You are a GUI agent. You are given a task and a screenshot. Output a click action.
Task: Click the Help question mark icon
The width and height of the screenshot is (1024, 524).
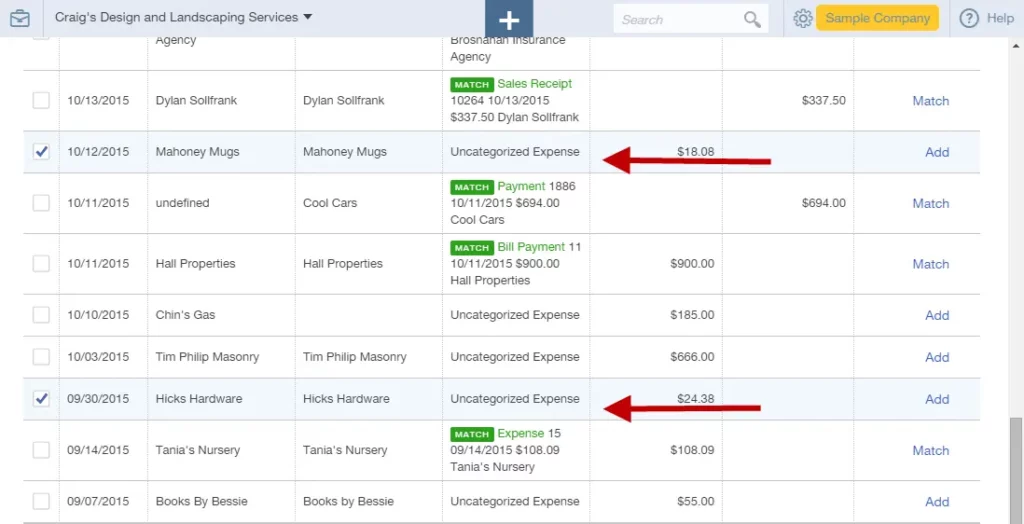[x=969, y=18]
